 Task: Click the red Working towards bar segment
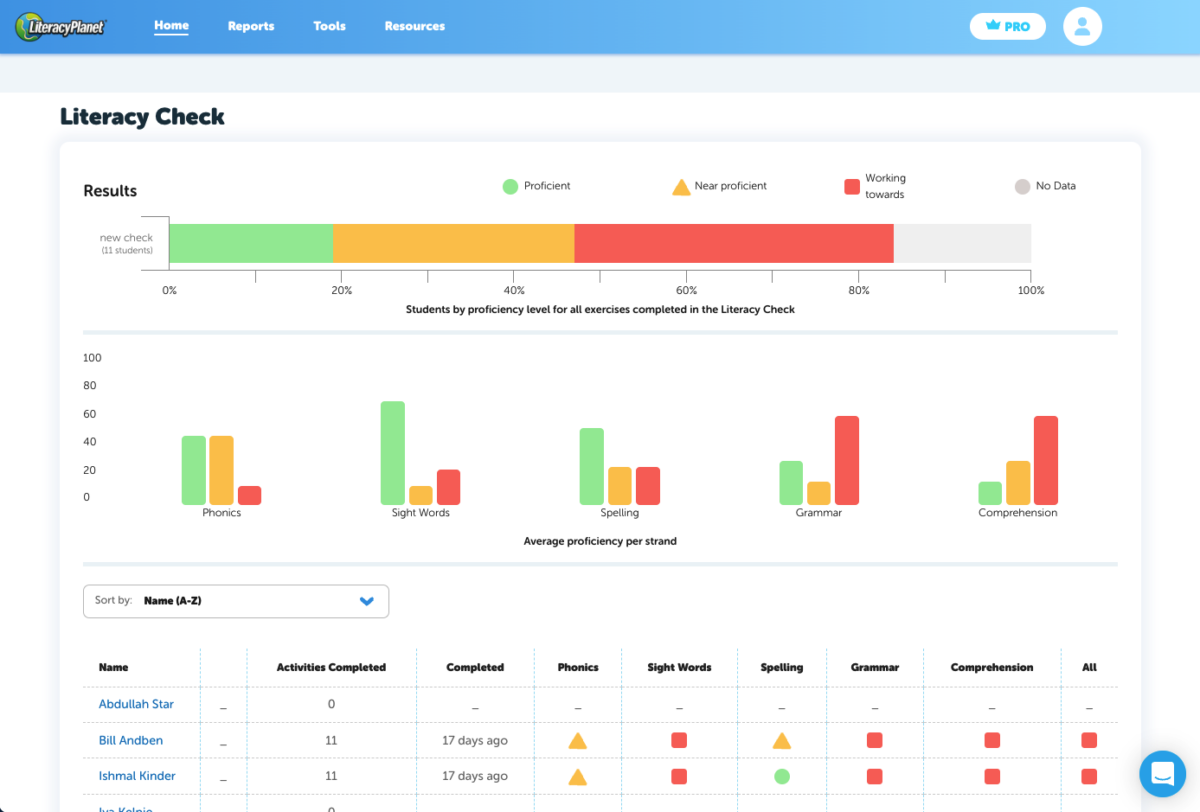click(733, 244)
